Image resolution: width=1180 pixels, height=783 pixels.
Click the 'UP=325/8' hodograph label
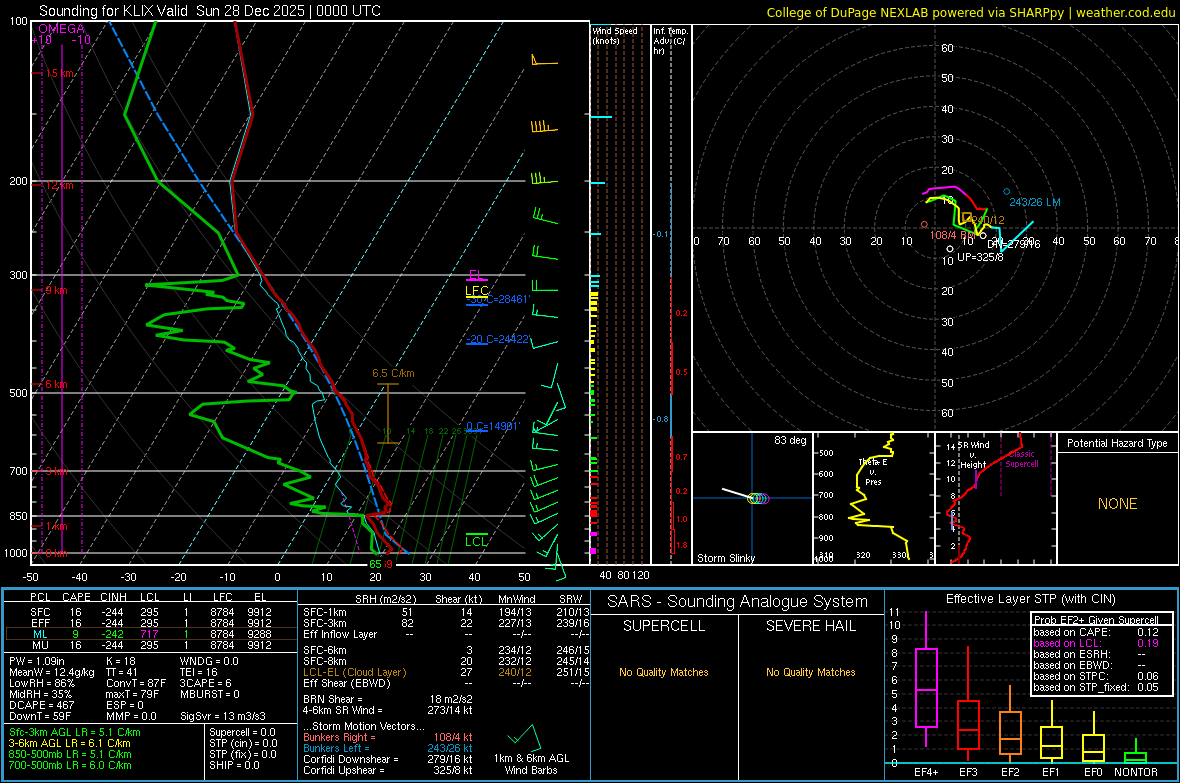[980, 257]
